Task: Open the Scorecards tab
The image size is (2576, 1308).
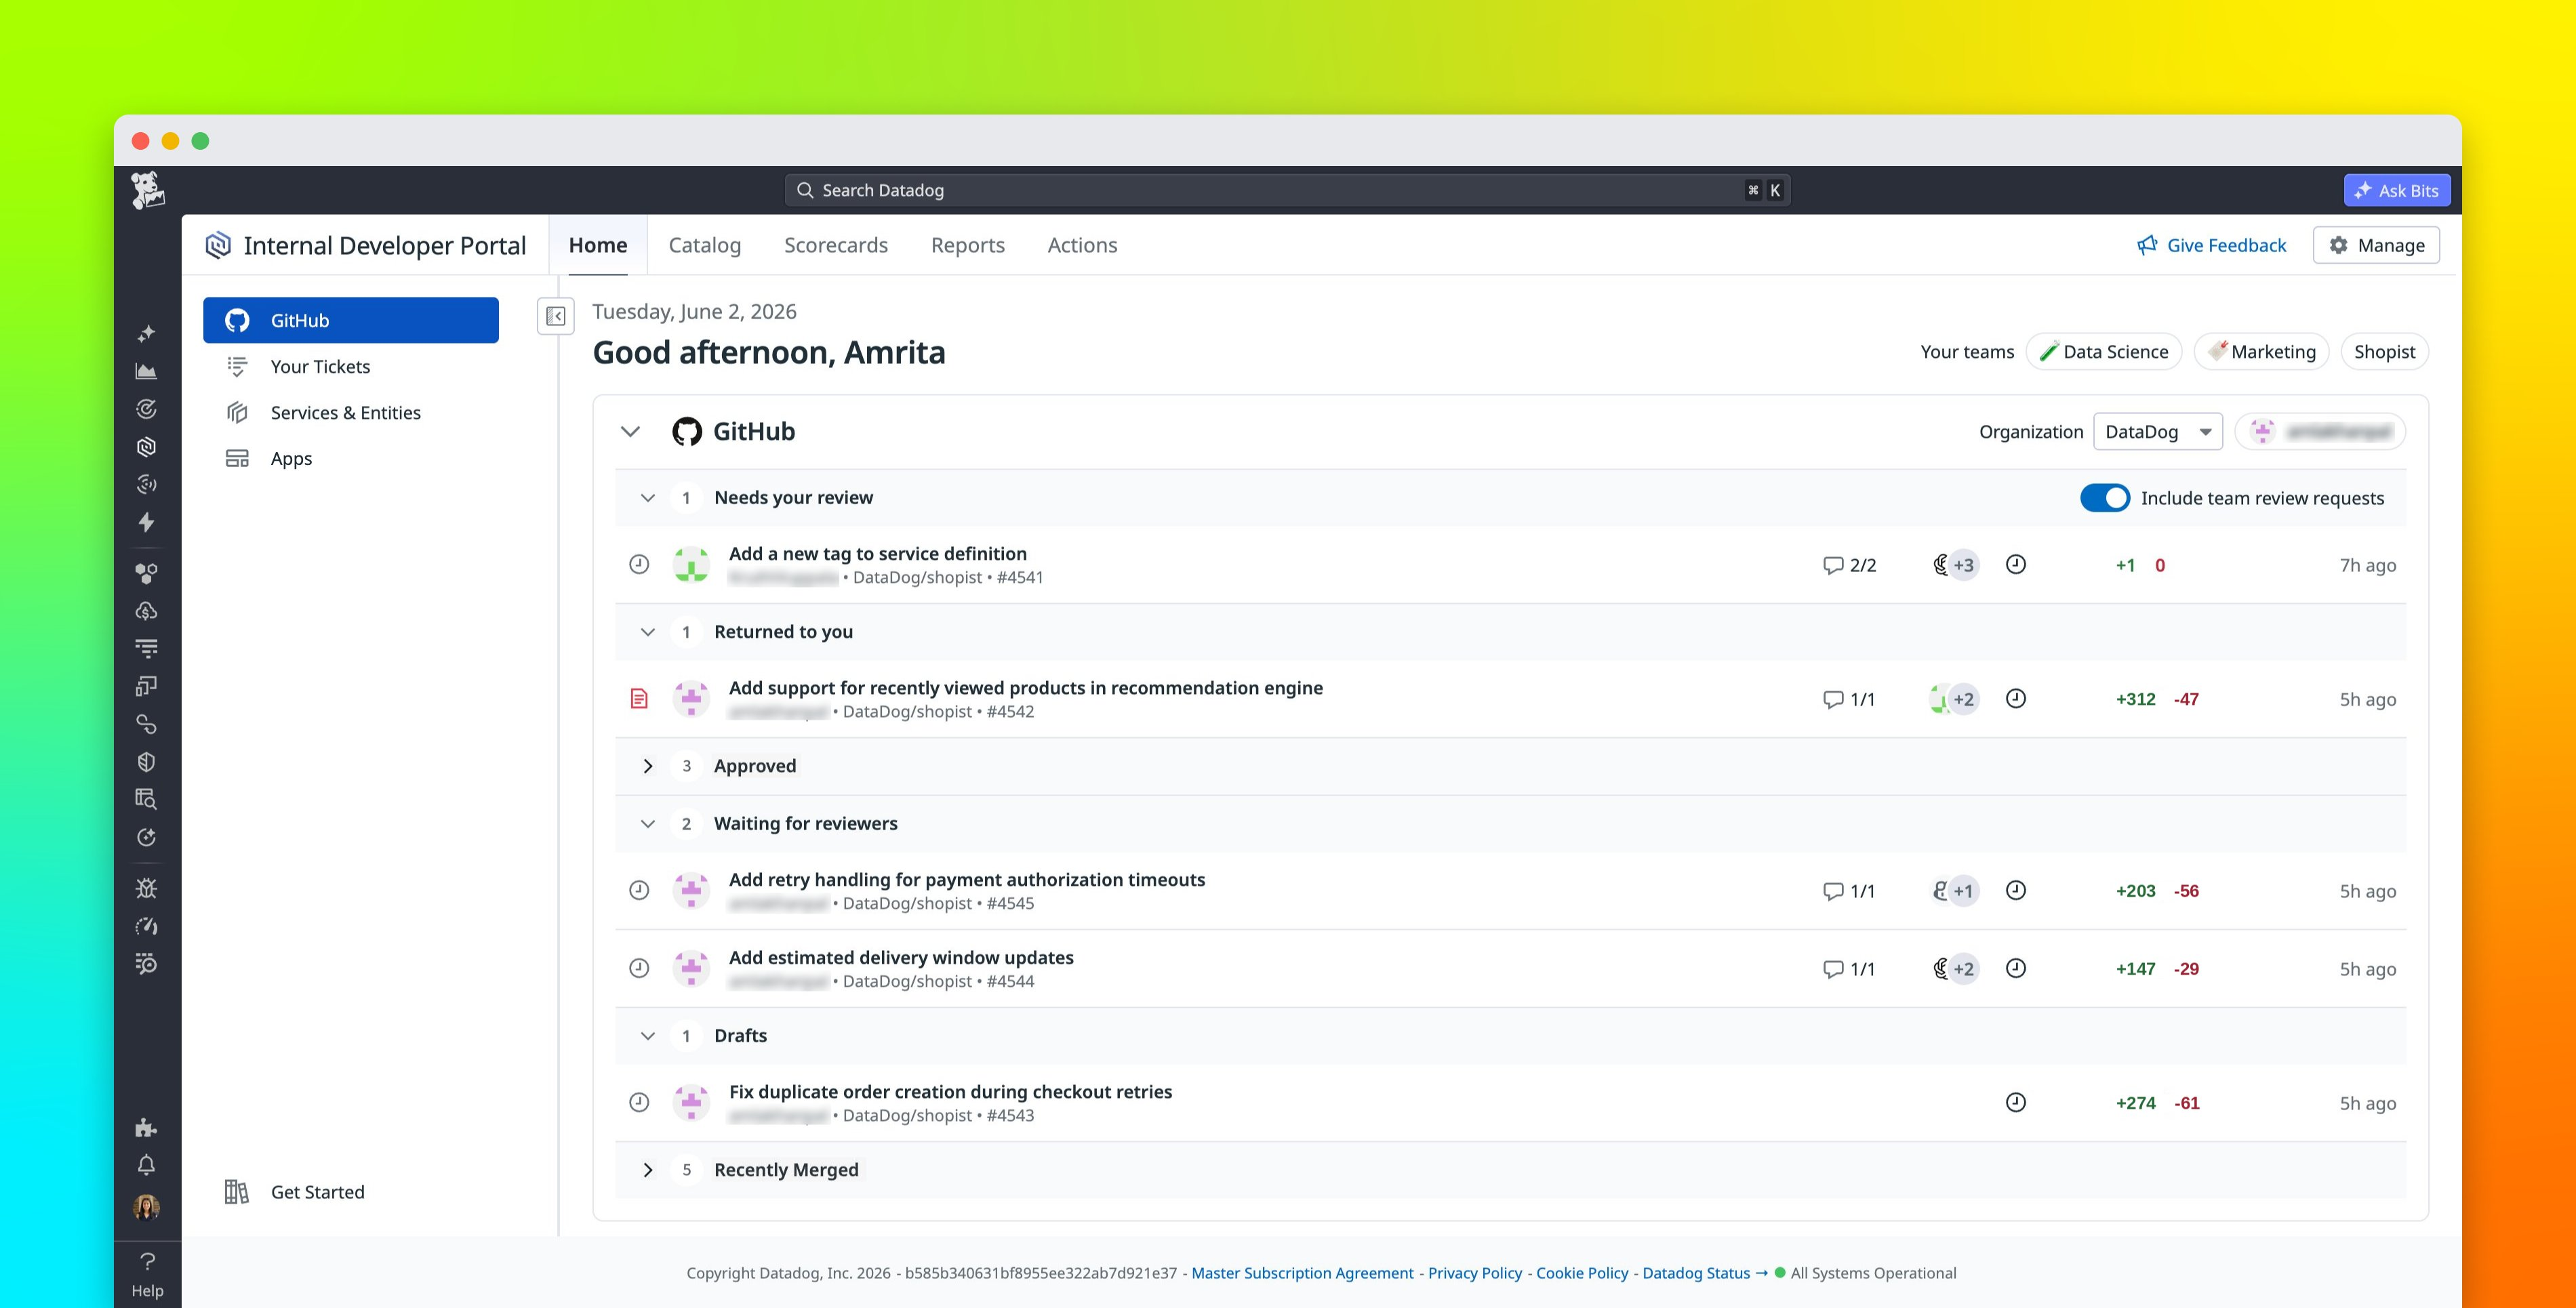Action: pos(836,245)
